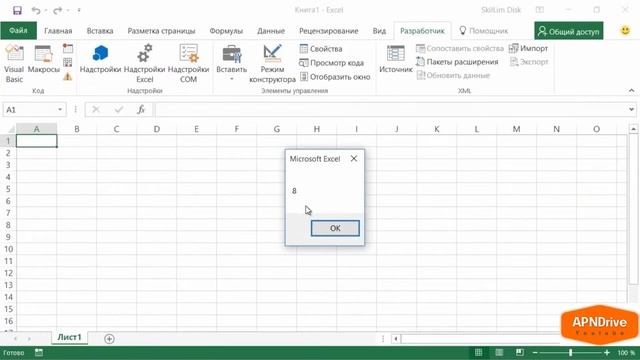Open macro security warning icon
This screenshot has height=360, width=640.
68,76
